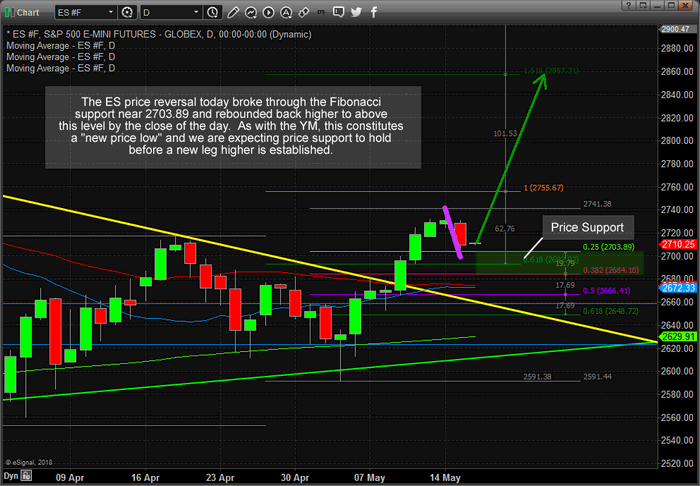The height and width of the screenshot is (486, 700).
Task: Click the third Moving Average legend entry
Action: click(60, 68)
